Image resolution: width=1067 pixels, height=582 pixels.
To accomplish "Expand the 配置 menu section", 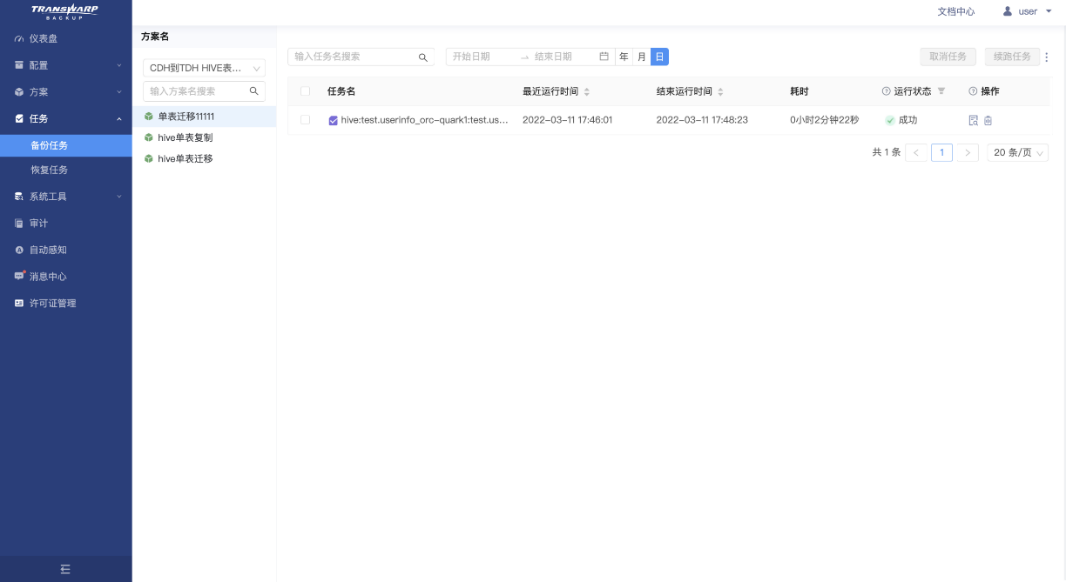I will 66,65.
